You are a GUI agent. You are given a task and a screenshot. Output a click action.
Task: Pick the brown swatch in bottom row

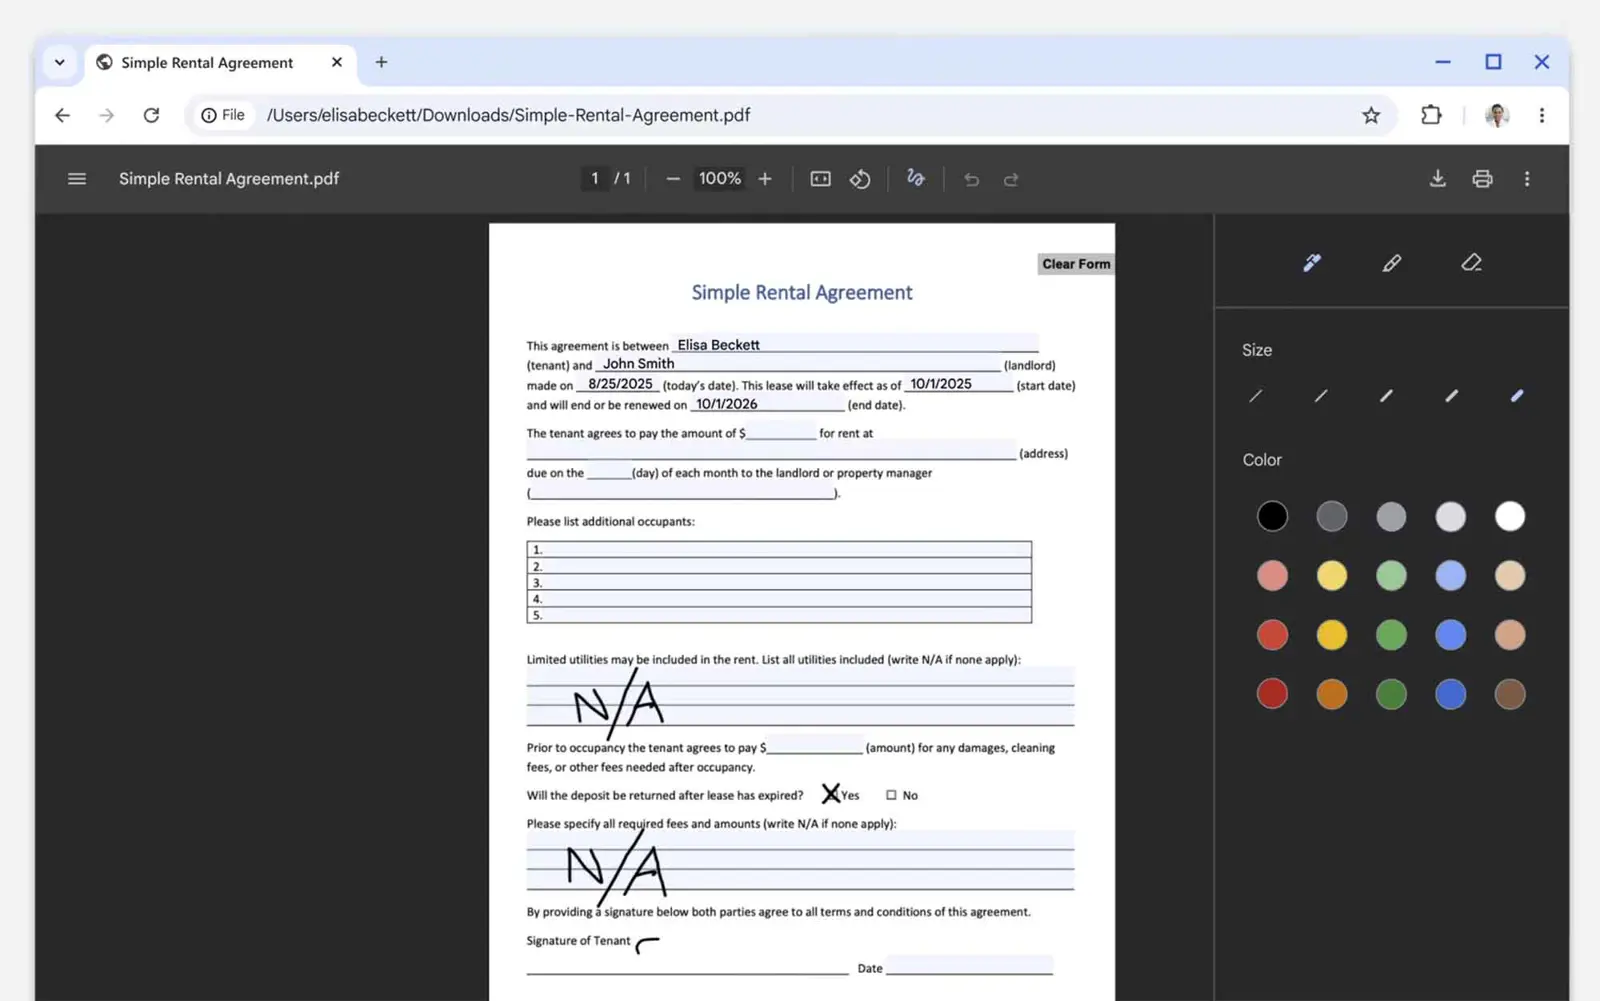coord(1510,694)
